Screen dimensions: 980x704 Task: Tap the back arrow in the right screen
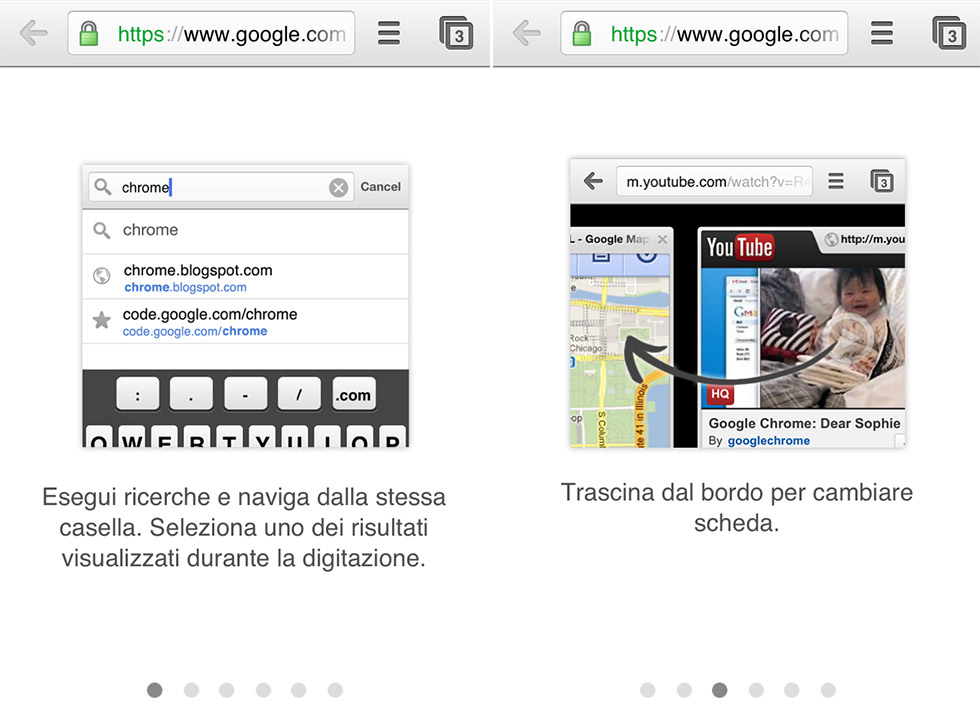[x=526, y=33]
